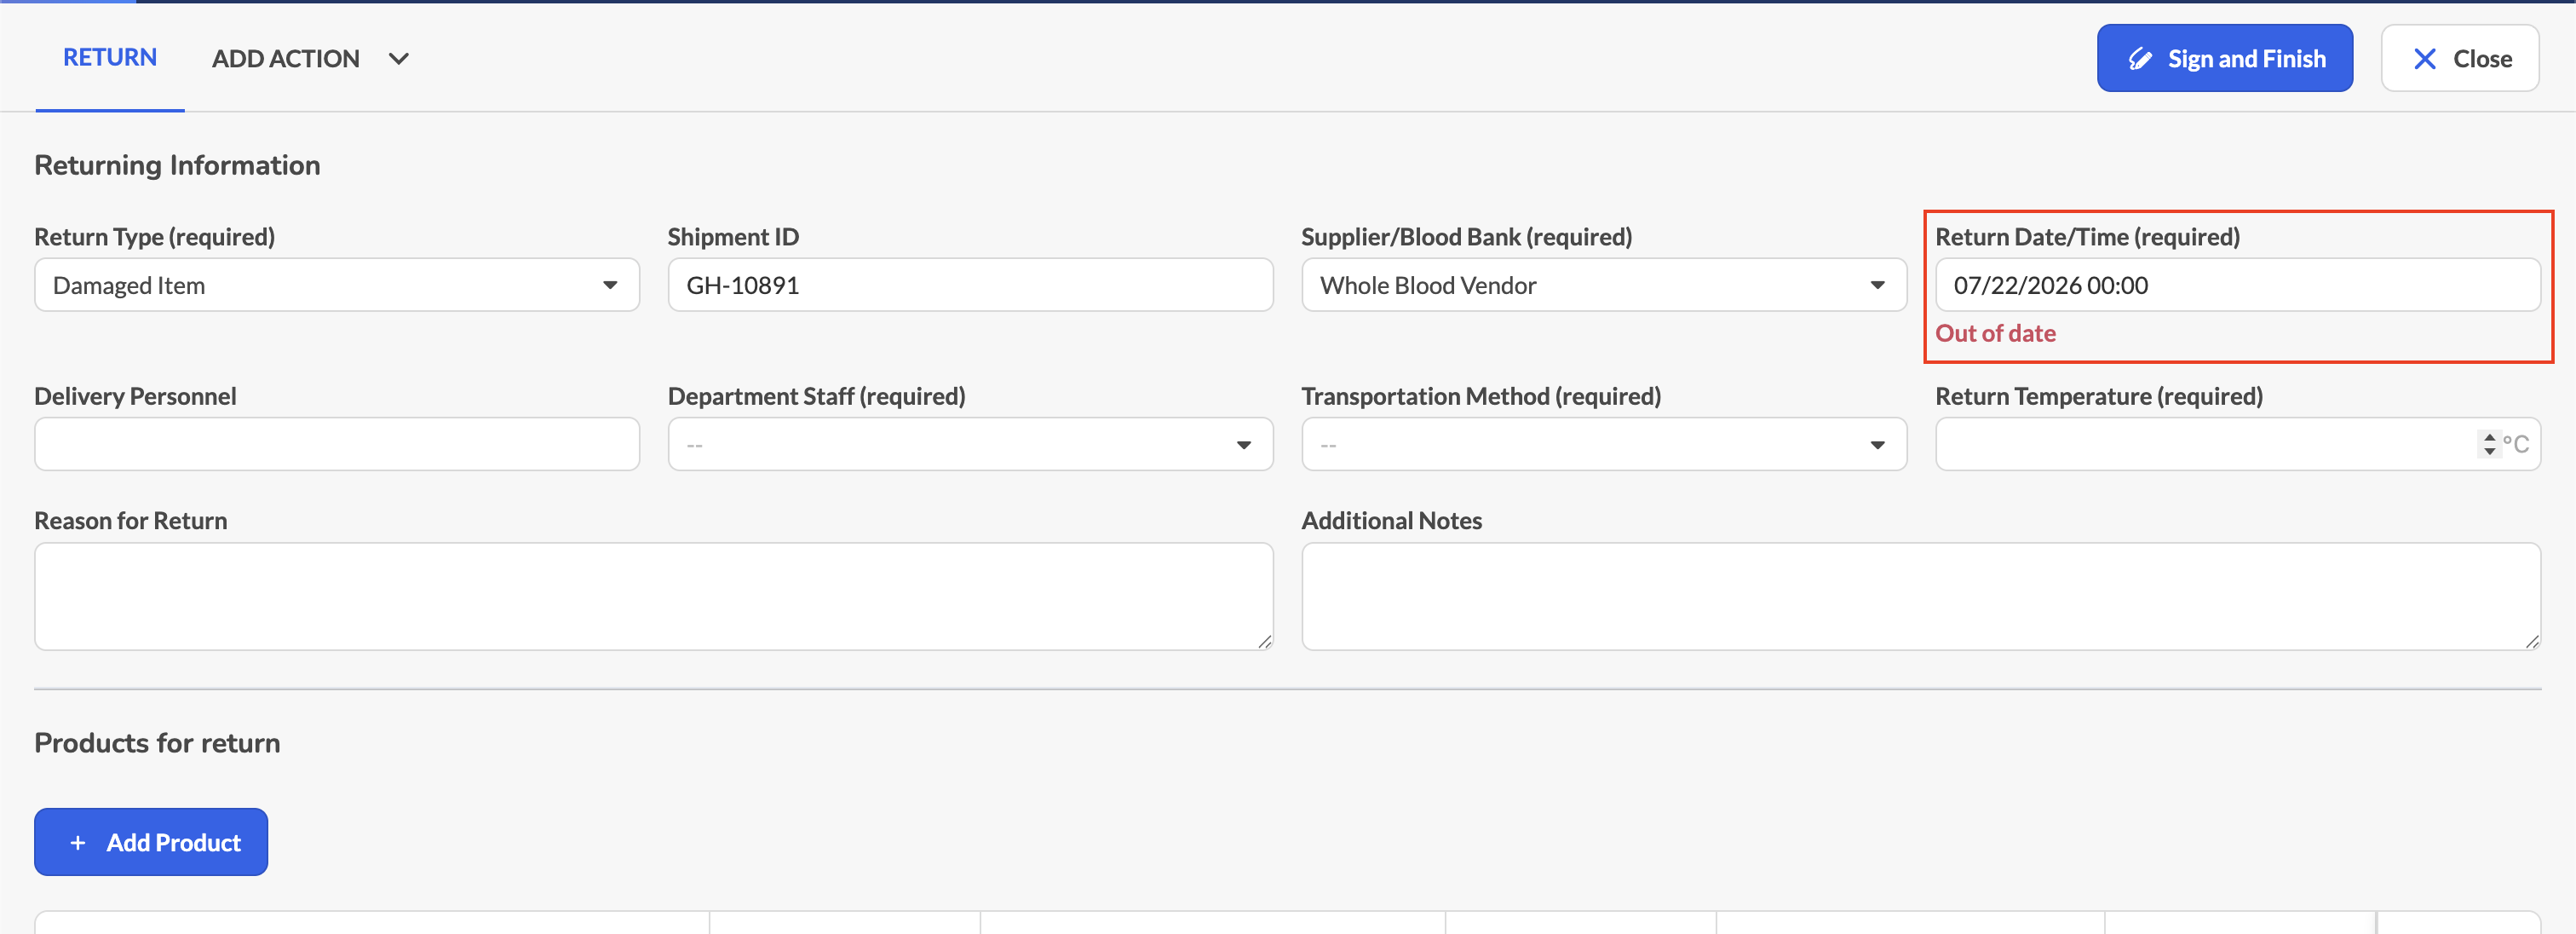Click the resize handle of Additional Notes
Image resolution: width=2576 pixels, height=934 pixels.
pos(2532,642)
